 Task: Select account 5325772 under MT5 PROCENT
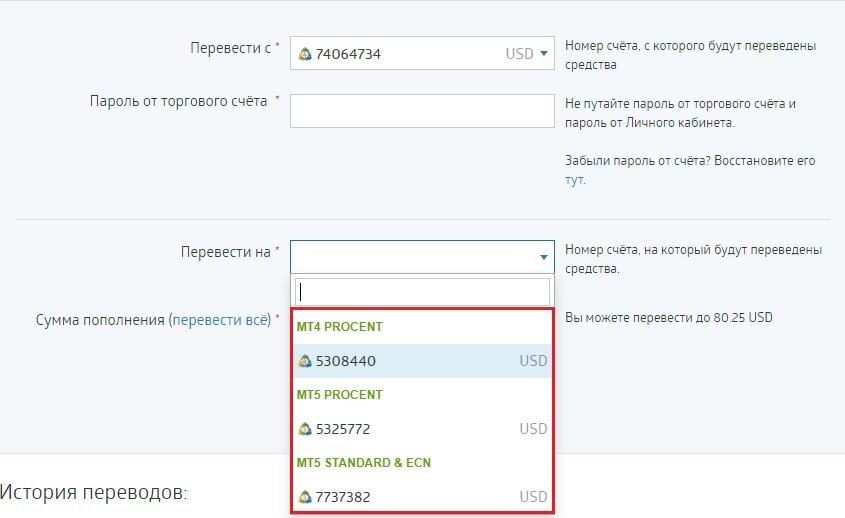[422, 429]
